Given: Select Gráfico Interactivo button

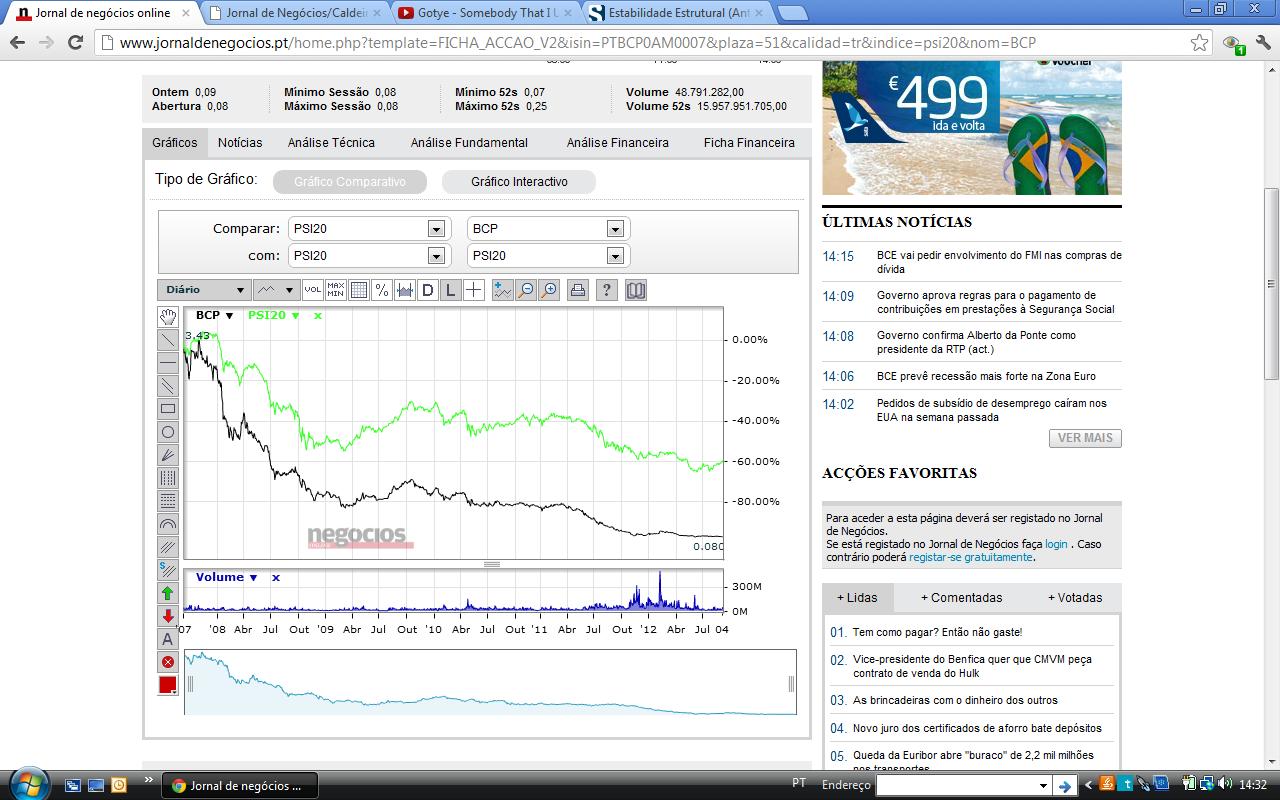Looking at the screenshot, I should (x=519, y=182).
